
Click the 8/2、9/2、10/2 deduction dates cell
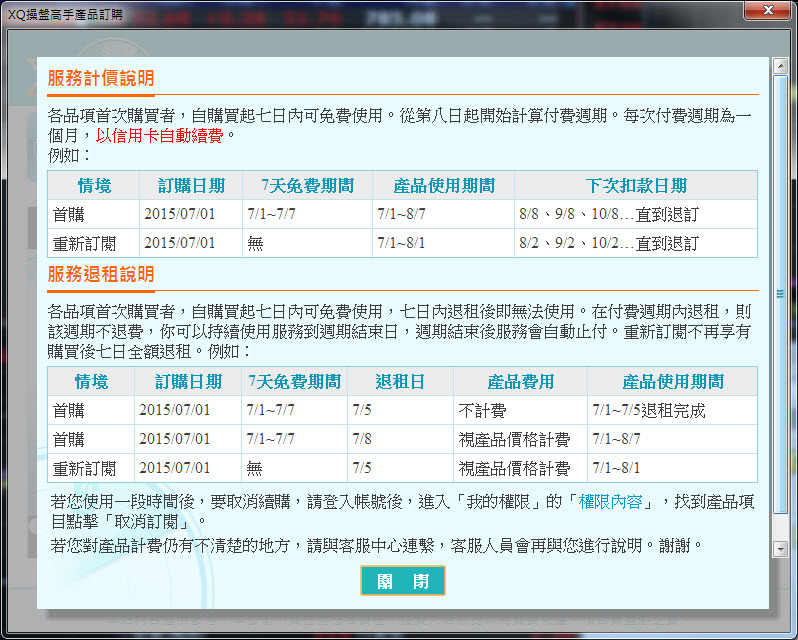(608, 243)
